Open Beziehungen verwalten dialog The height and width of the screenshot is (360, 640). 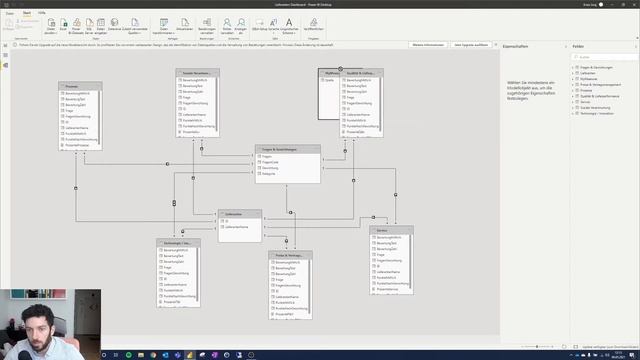click(207, 25)
